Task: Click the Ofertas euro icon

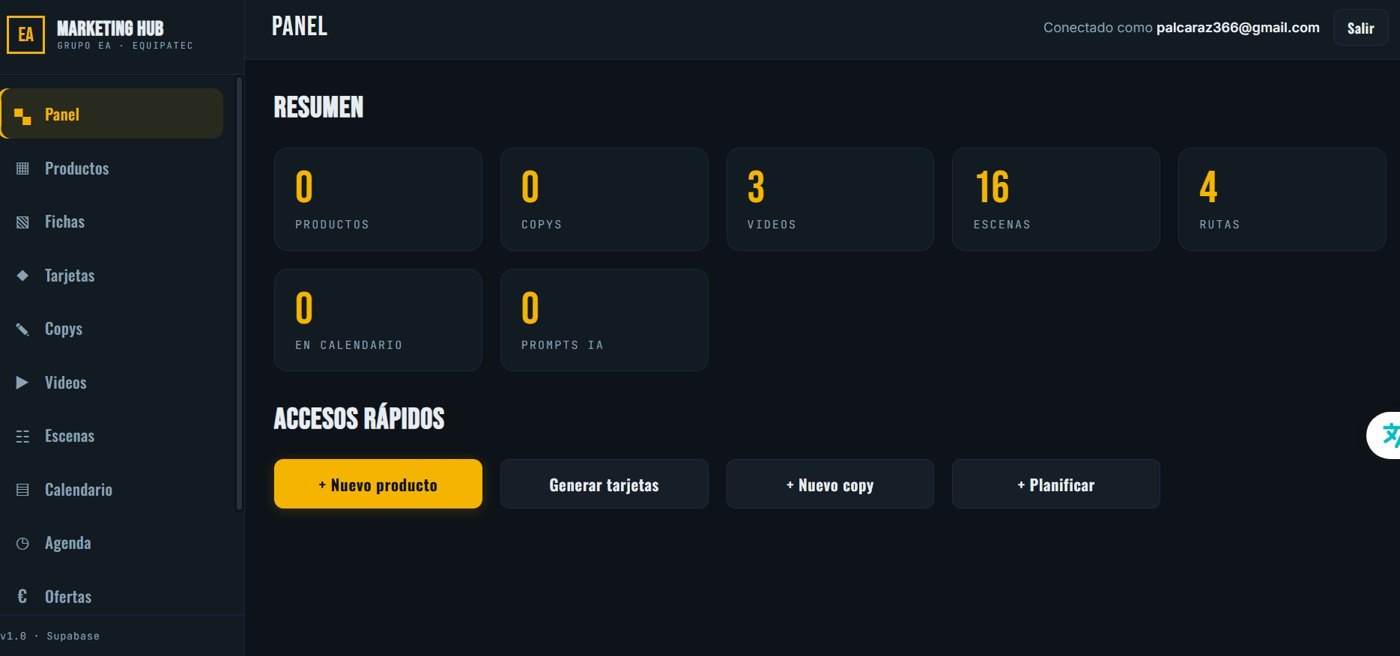Action: pos(22,597)
